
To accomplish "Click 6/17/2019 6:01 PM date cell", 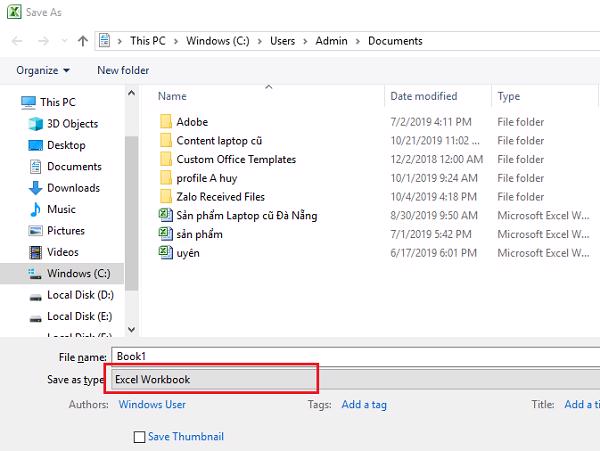I will (434, 253).
